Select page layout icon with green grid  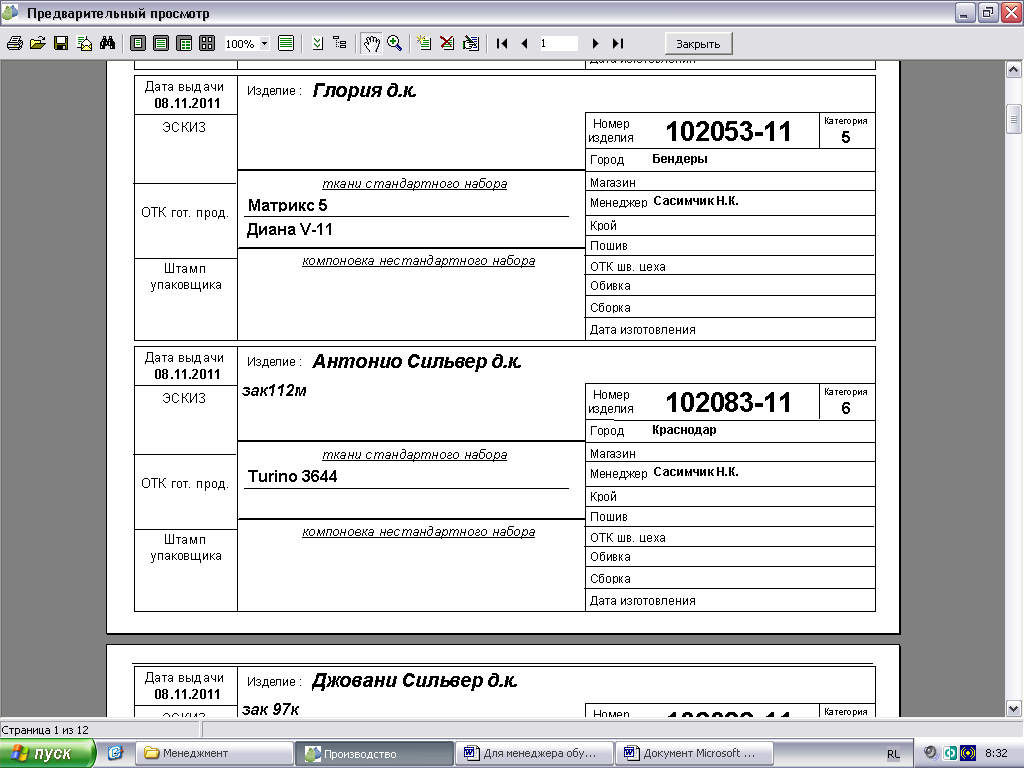[185, 43]
